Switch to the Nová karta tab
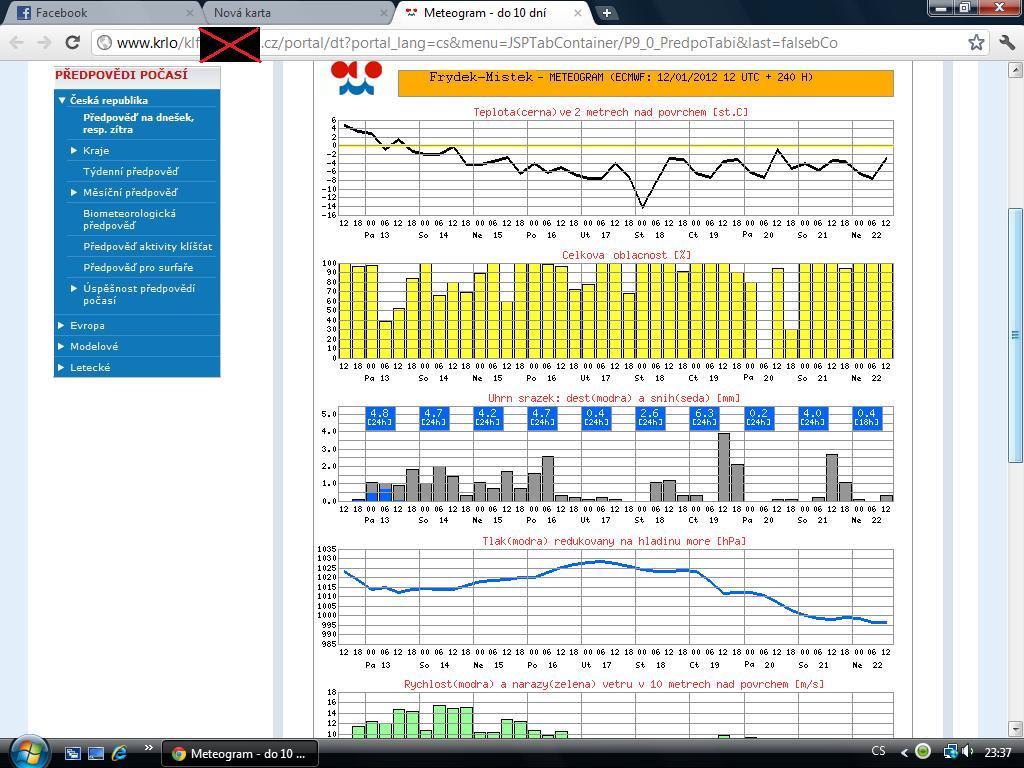 [290, 13]
